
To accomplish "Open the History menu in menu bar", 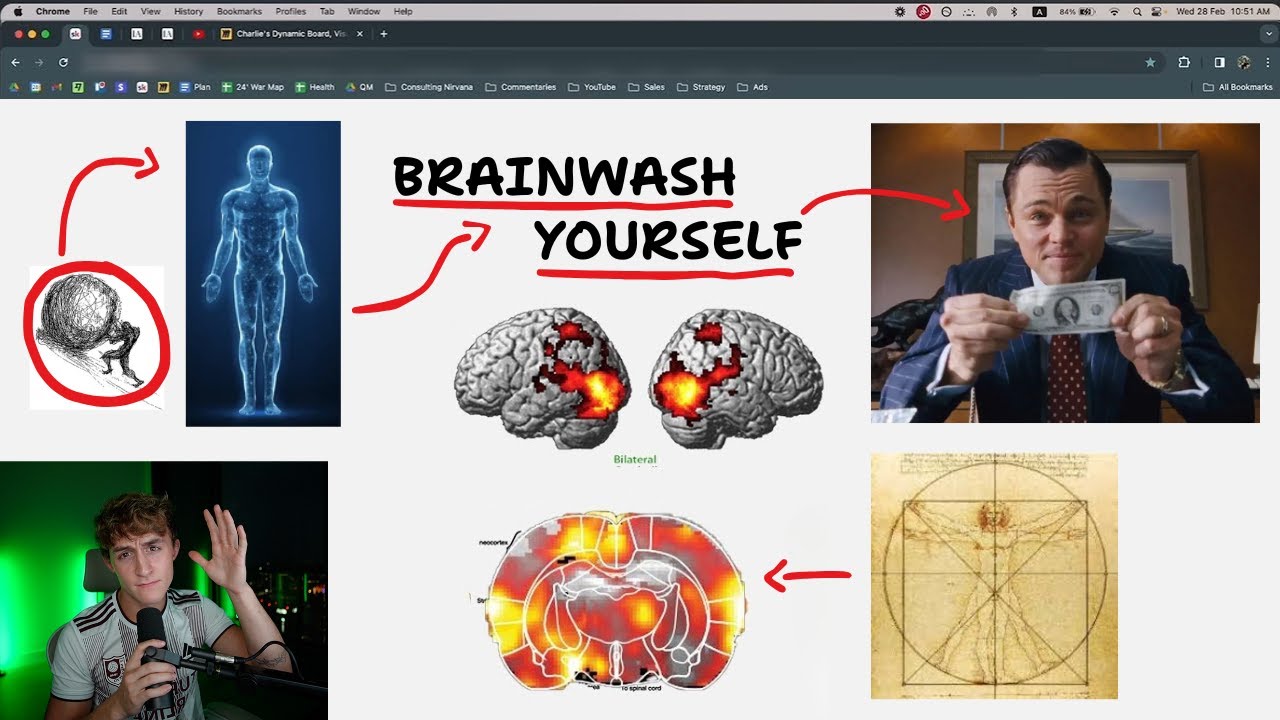I will (188, 11).
